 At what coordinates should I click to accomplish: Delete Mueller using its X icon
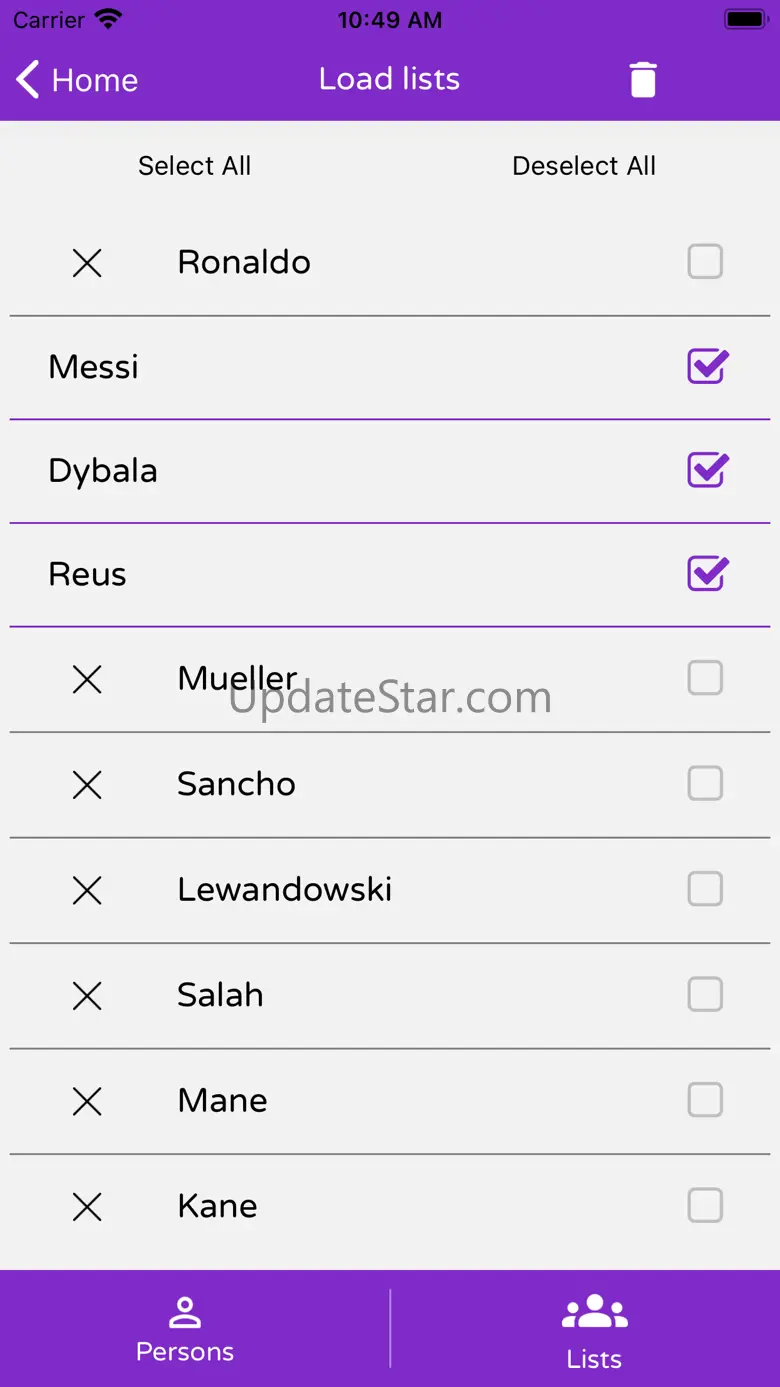88,680
